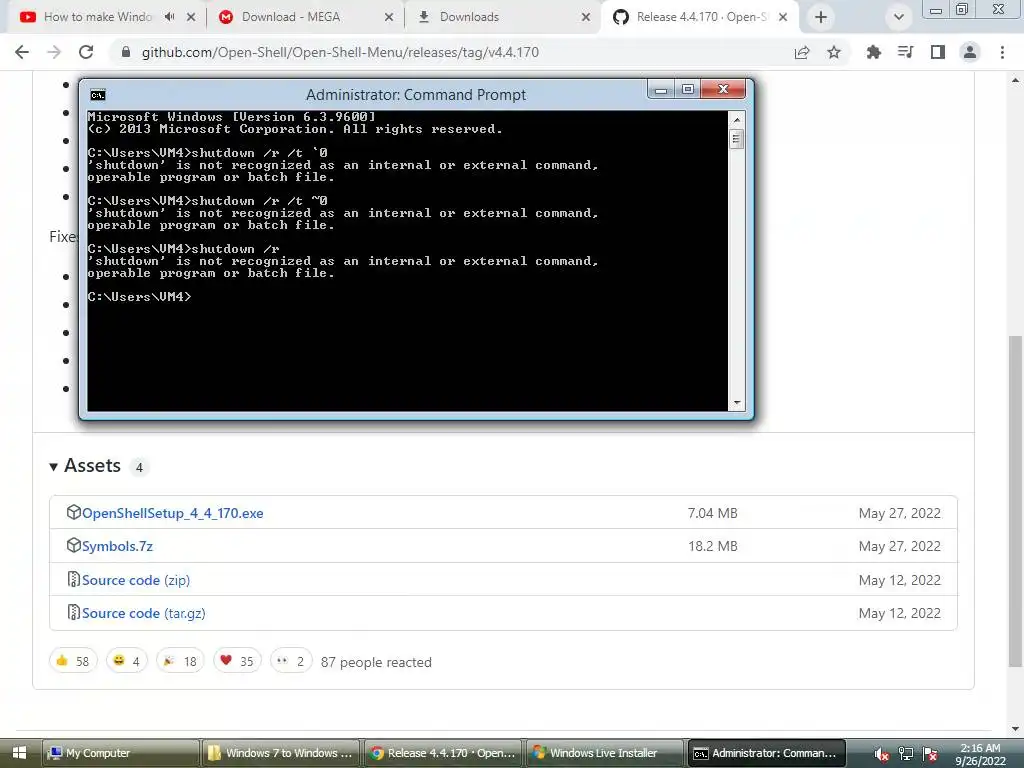Open the Chrome three-dot menu
The image size is (1024, 768).
pos(1002,52)
